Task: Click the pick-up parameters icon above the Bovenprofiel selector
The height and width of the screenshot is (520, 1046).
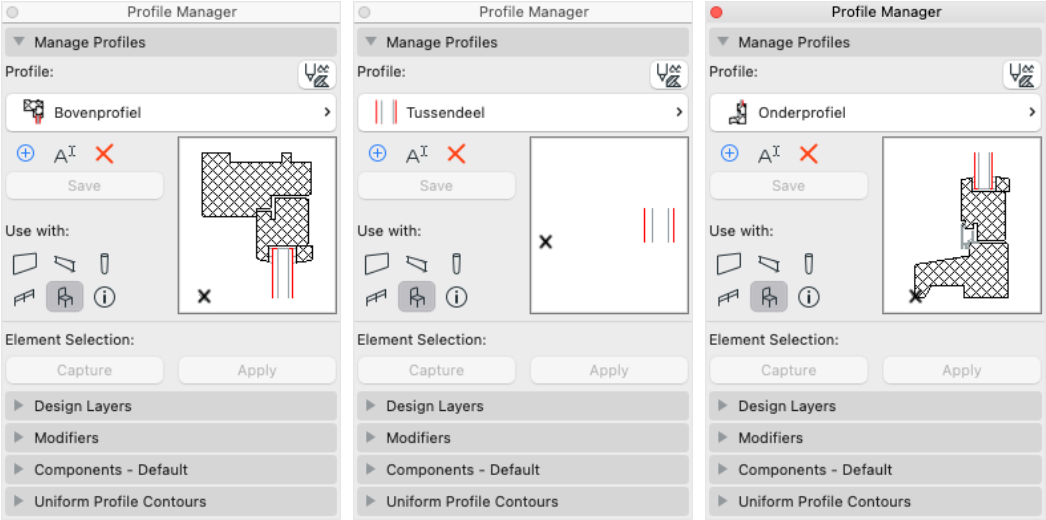Action: tap(317, 75)
